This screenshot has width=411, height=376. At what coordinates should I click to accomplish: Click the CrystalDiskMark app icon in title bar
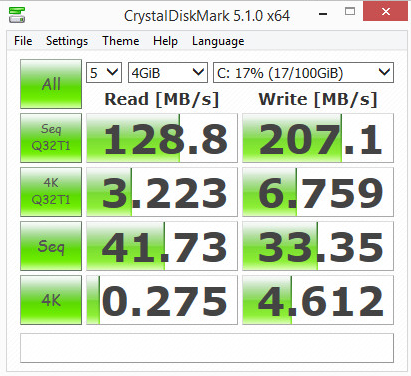(17, 15)
